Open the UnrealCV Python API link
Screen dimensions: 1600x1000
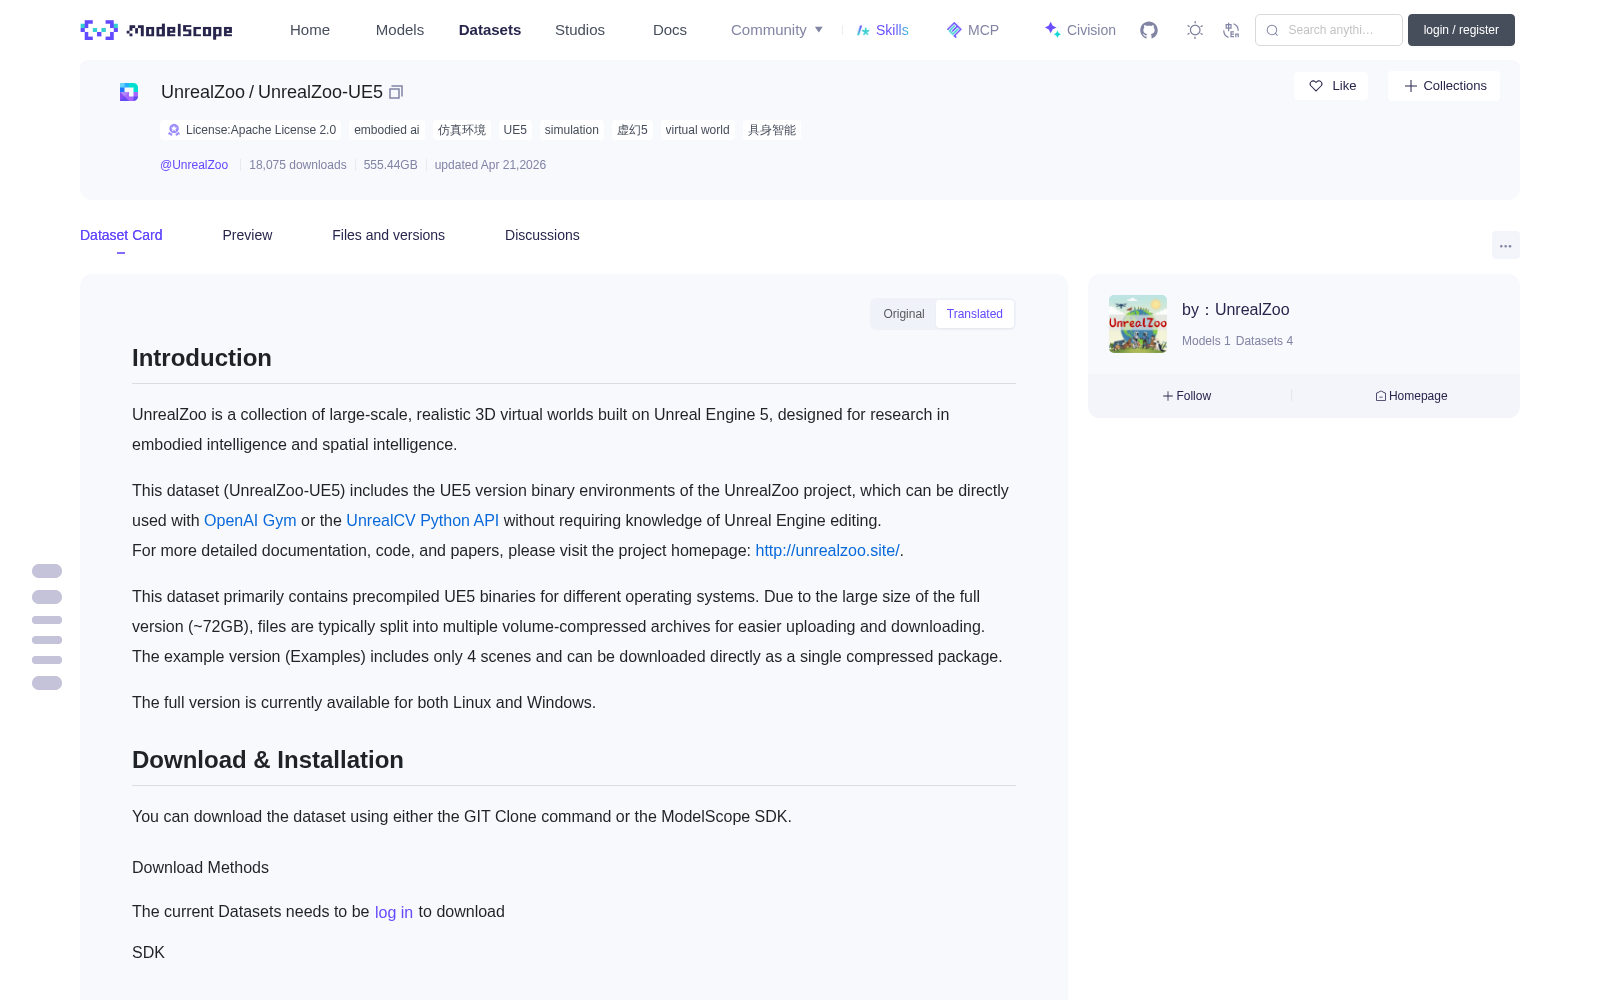[422, 521]
